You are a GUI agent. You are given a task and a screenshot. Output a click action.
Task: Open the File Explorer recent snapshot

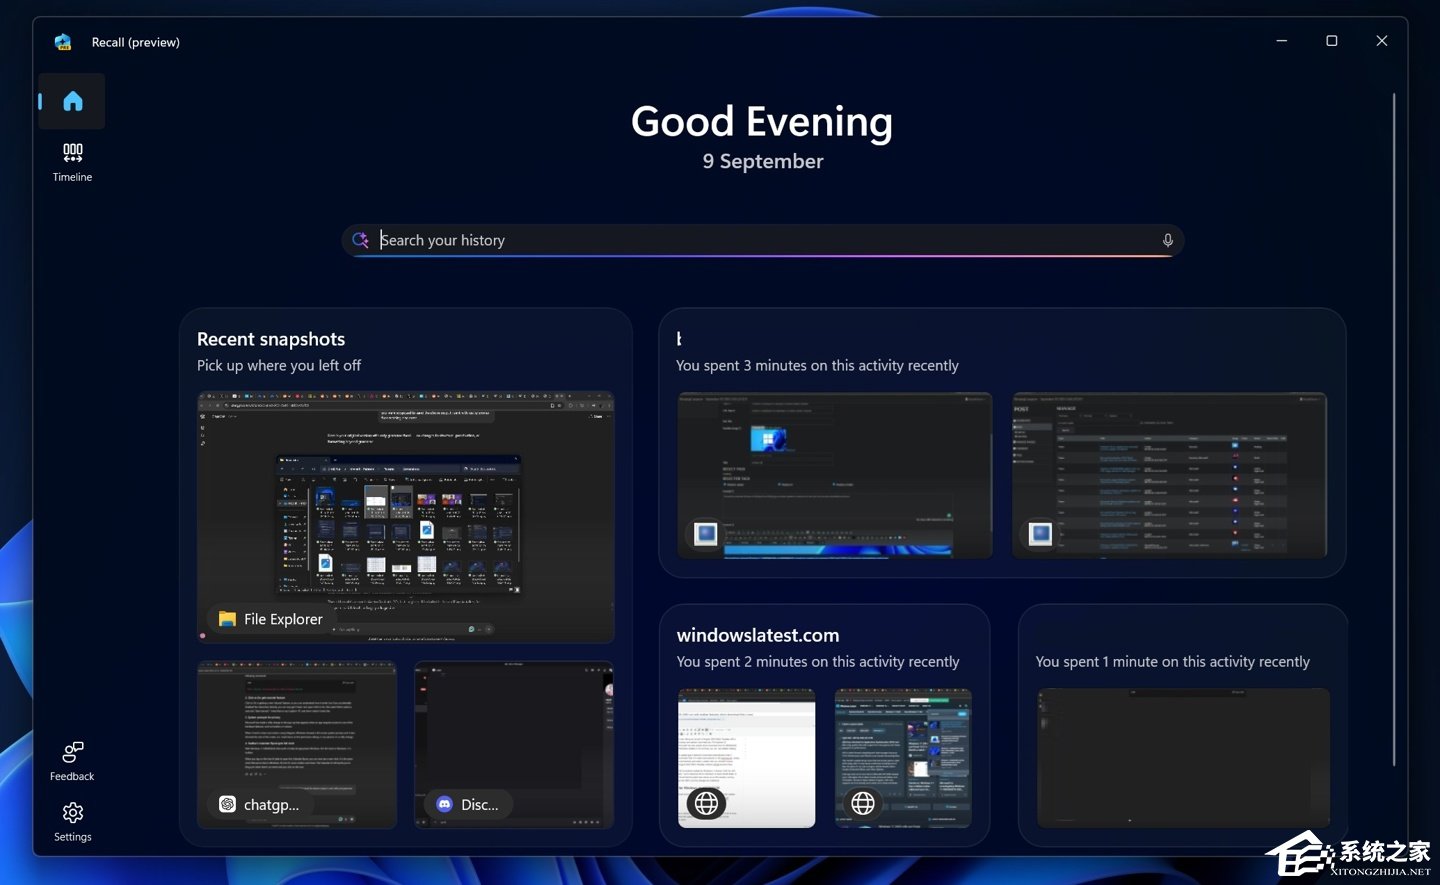pyautogui.click(x=406, y=517)
